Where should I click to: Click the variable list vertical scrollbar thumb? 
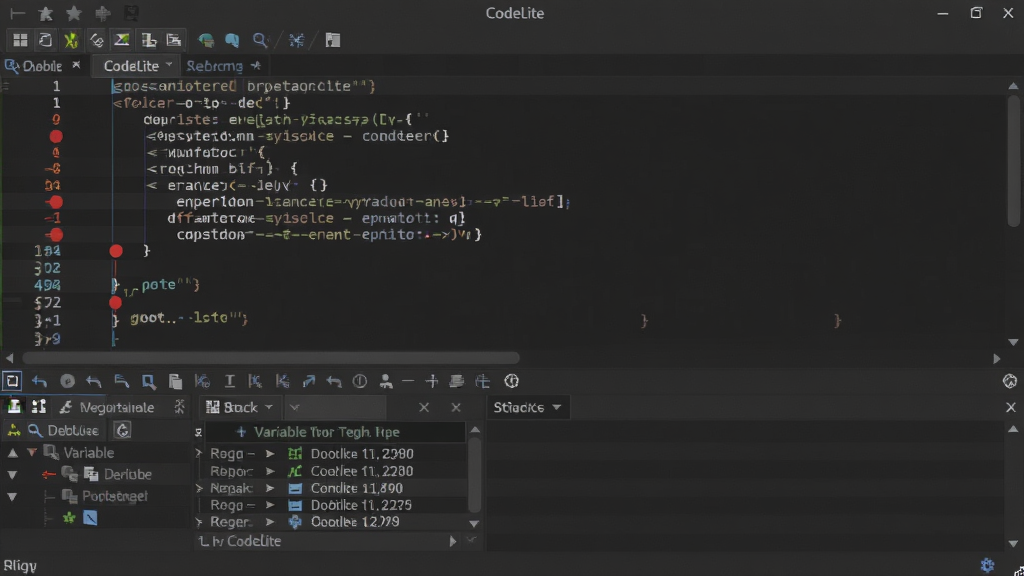pyautogui.click(x=475, y=474)
